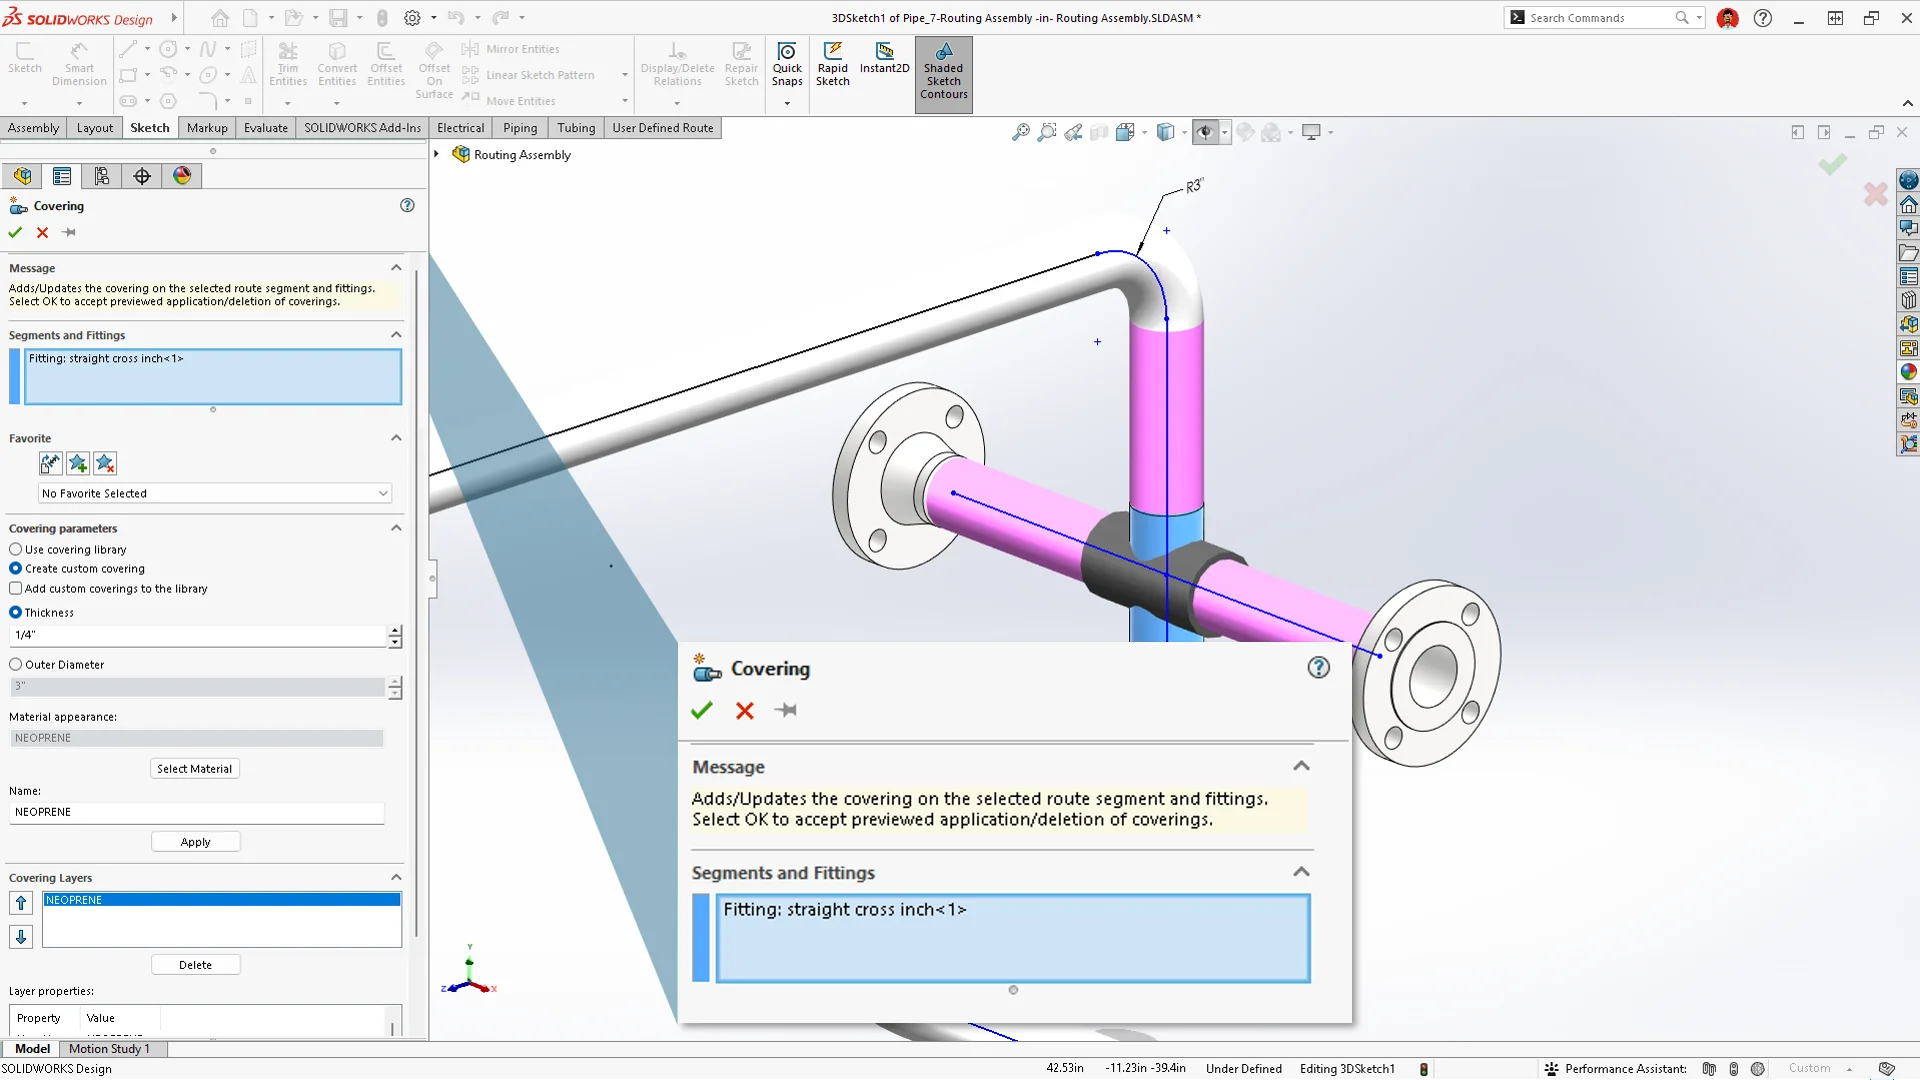Activate the Rapid Sketch tool
Screen dimensions: 1920x1080
832,66
